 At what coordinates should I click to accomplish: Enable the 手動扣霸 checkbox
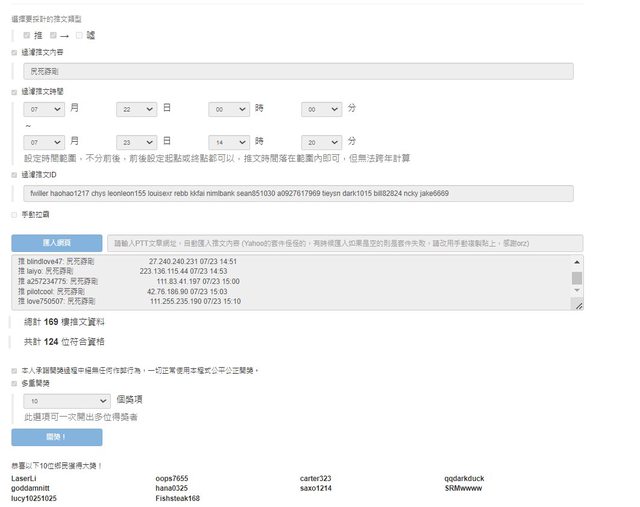(14, 214)
